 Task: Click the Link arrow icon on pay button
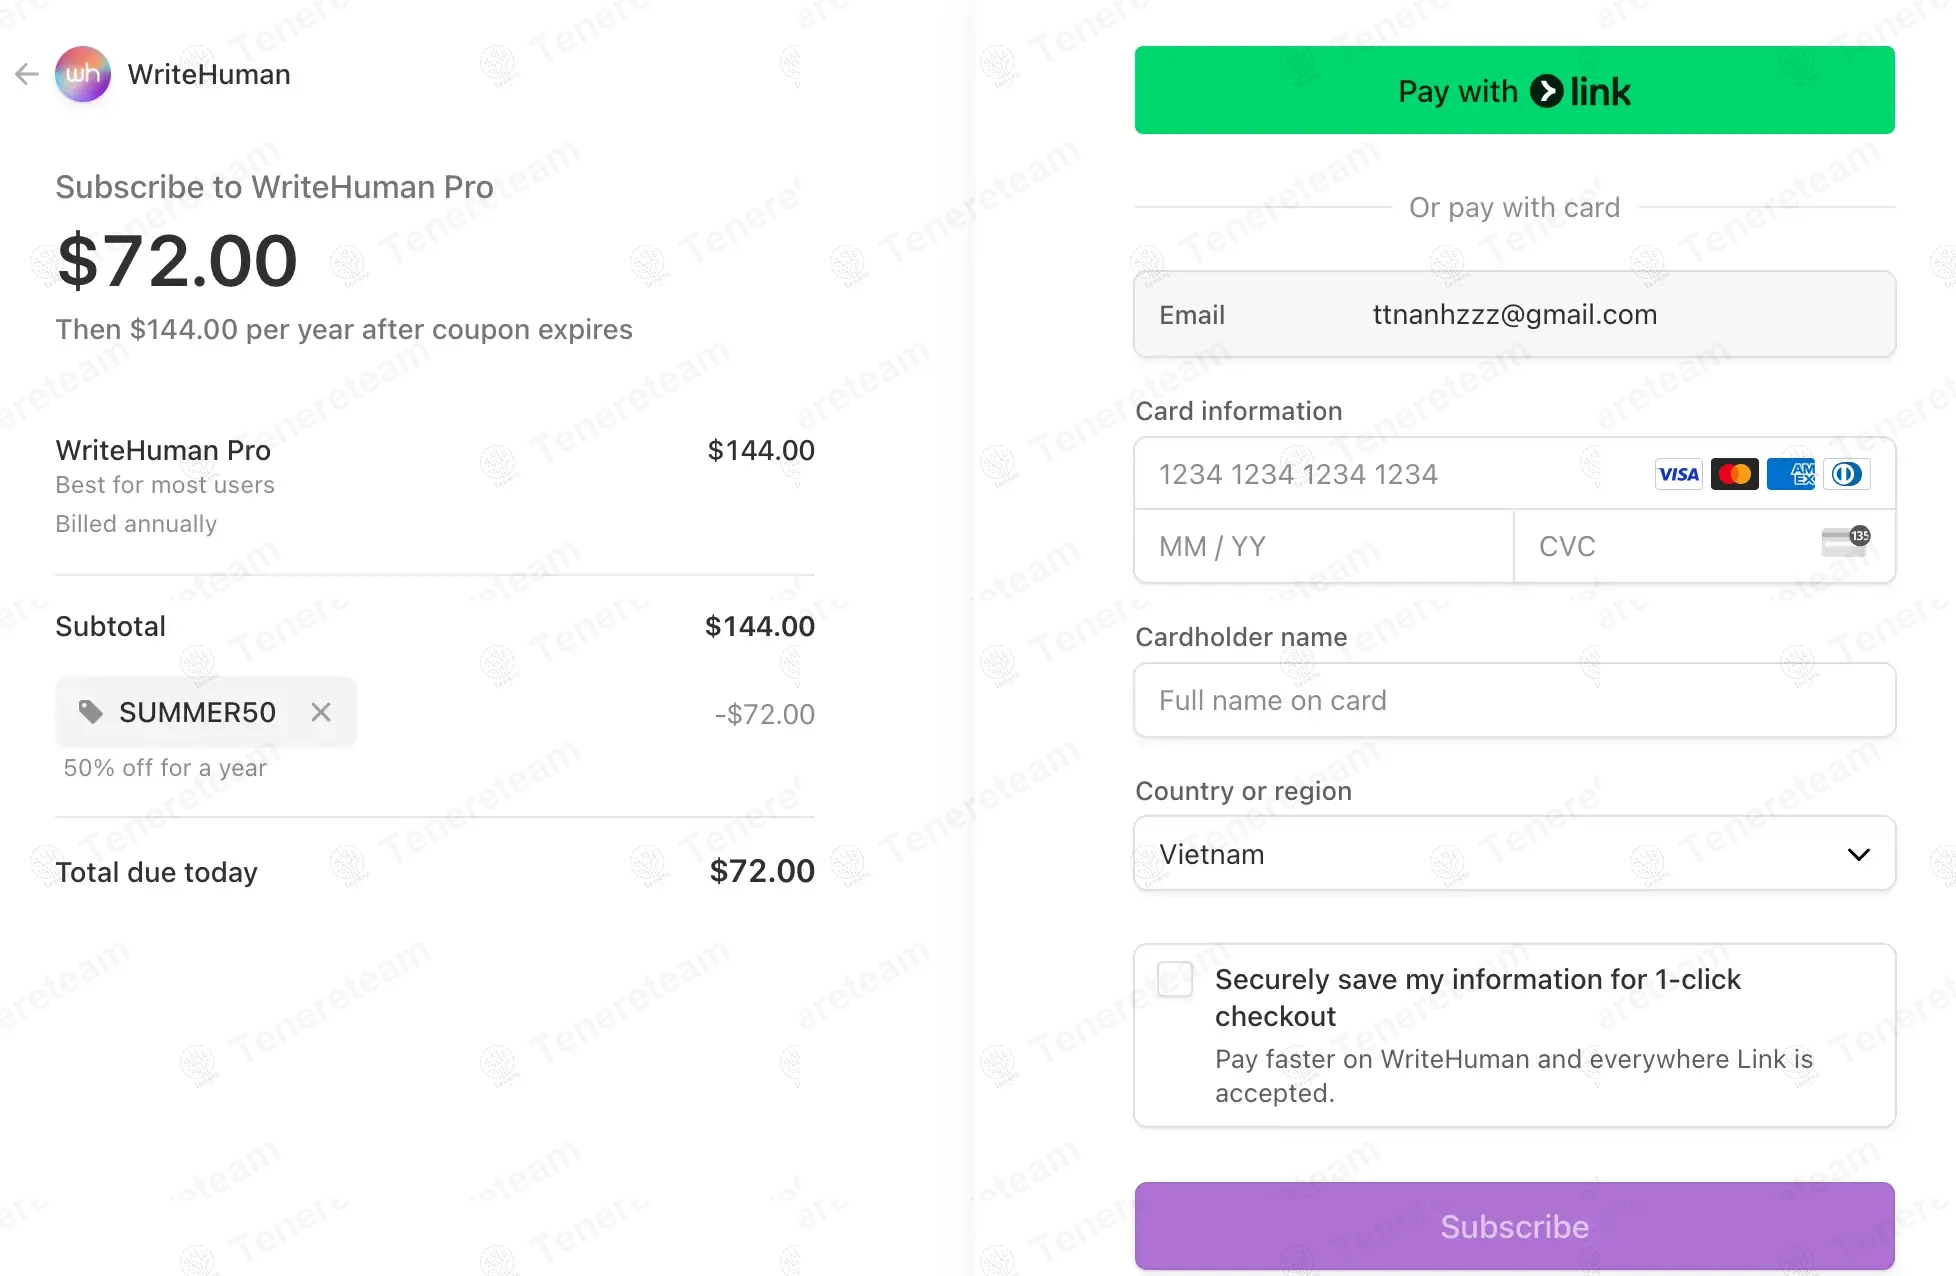coord(1548,90)
